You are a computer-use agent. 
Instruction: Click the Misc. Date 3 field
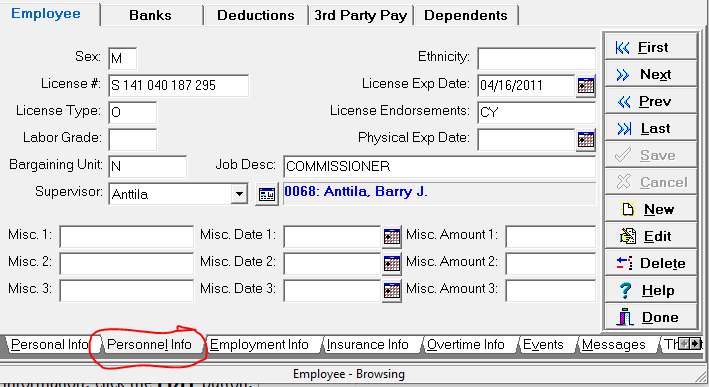click(x=332, y=291)
